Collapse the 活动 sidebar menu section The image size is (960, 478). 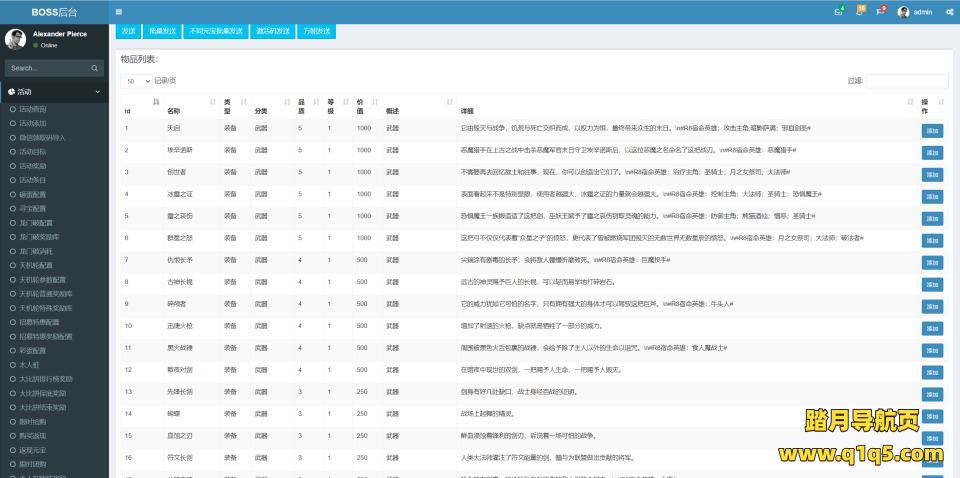click(x=54, y=91)
